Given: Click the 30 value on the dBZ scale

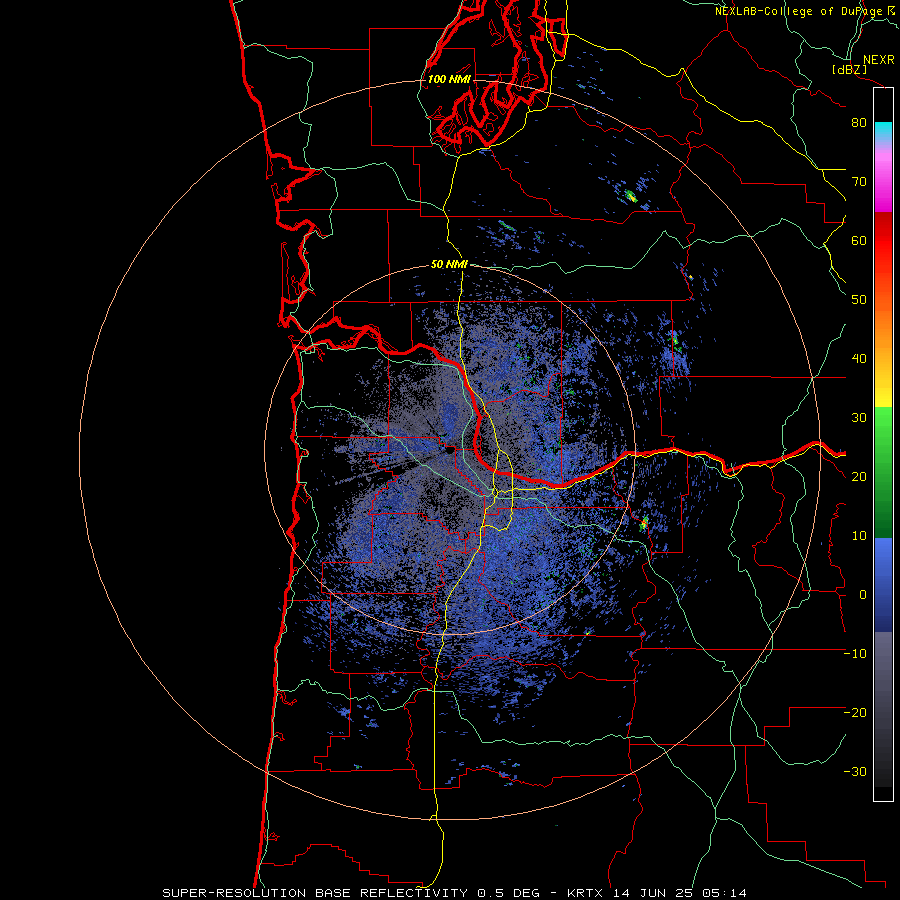Looking at the screenshot, I should (x=859, y=418).
